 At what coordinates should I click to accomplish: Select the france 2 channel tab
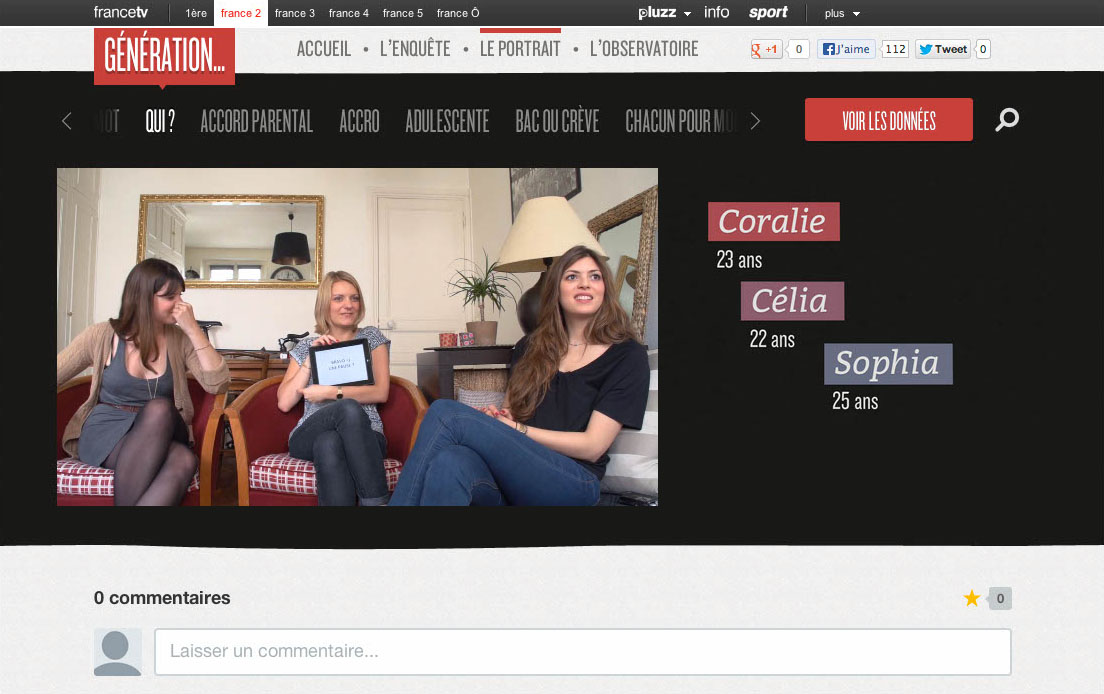pos(241,13)
